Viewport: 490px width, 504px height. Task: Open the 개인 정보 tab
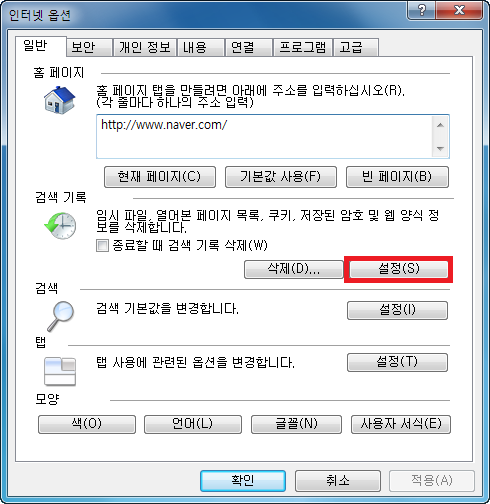pos(145,47)
